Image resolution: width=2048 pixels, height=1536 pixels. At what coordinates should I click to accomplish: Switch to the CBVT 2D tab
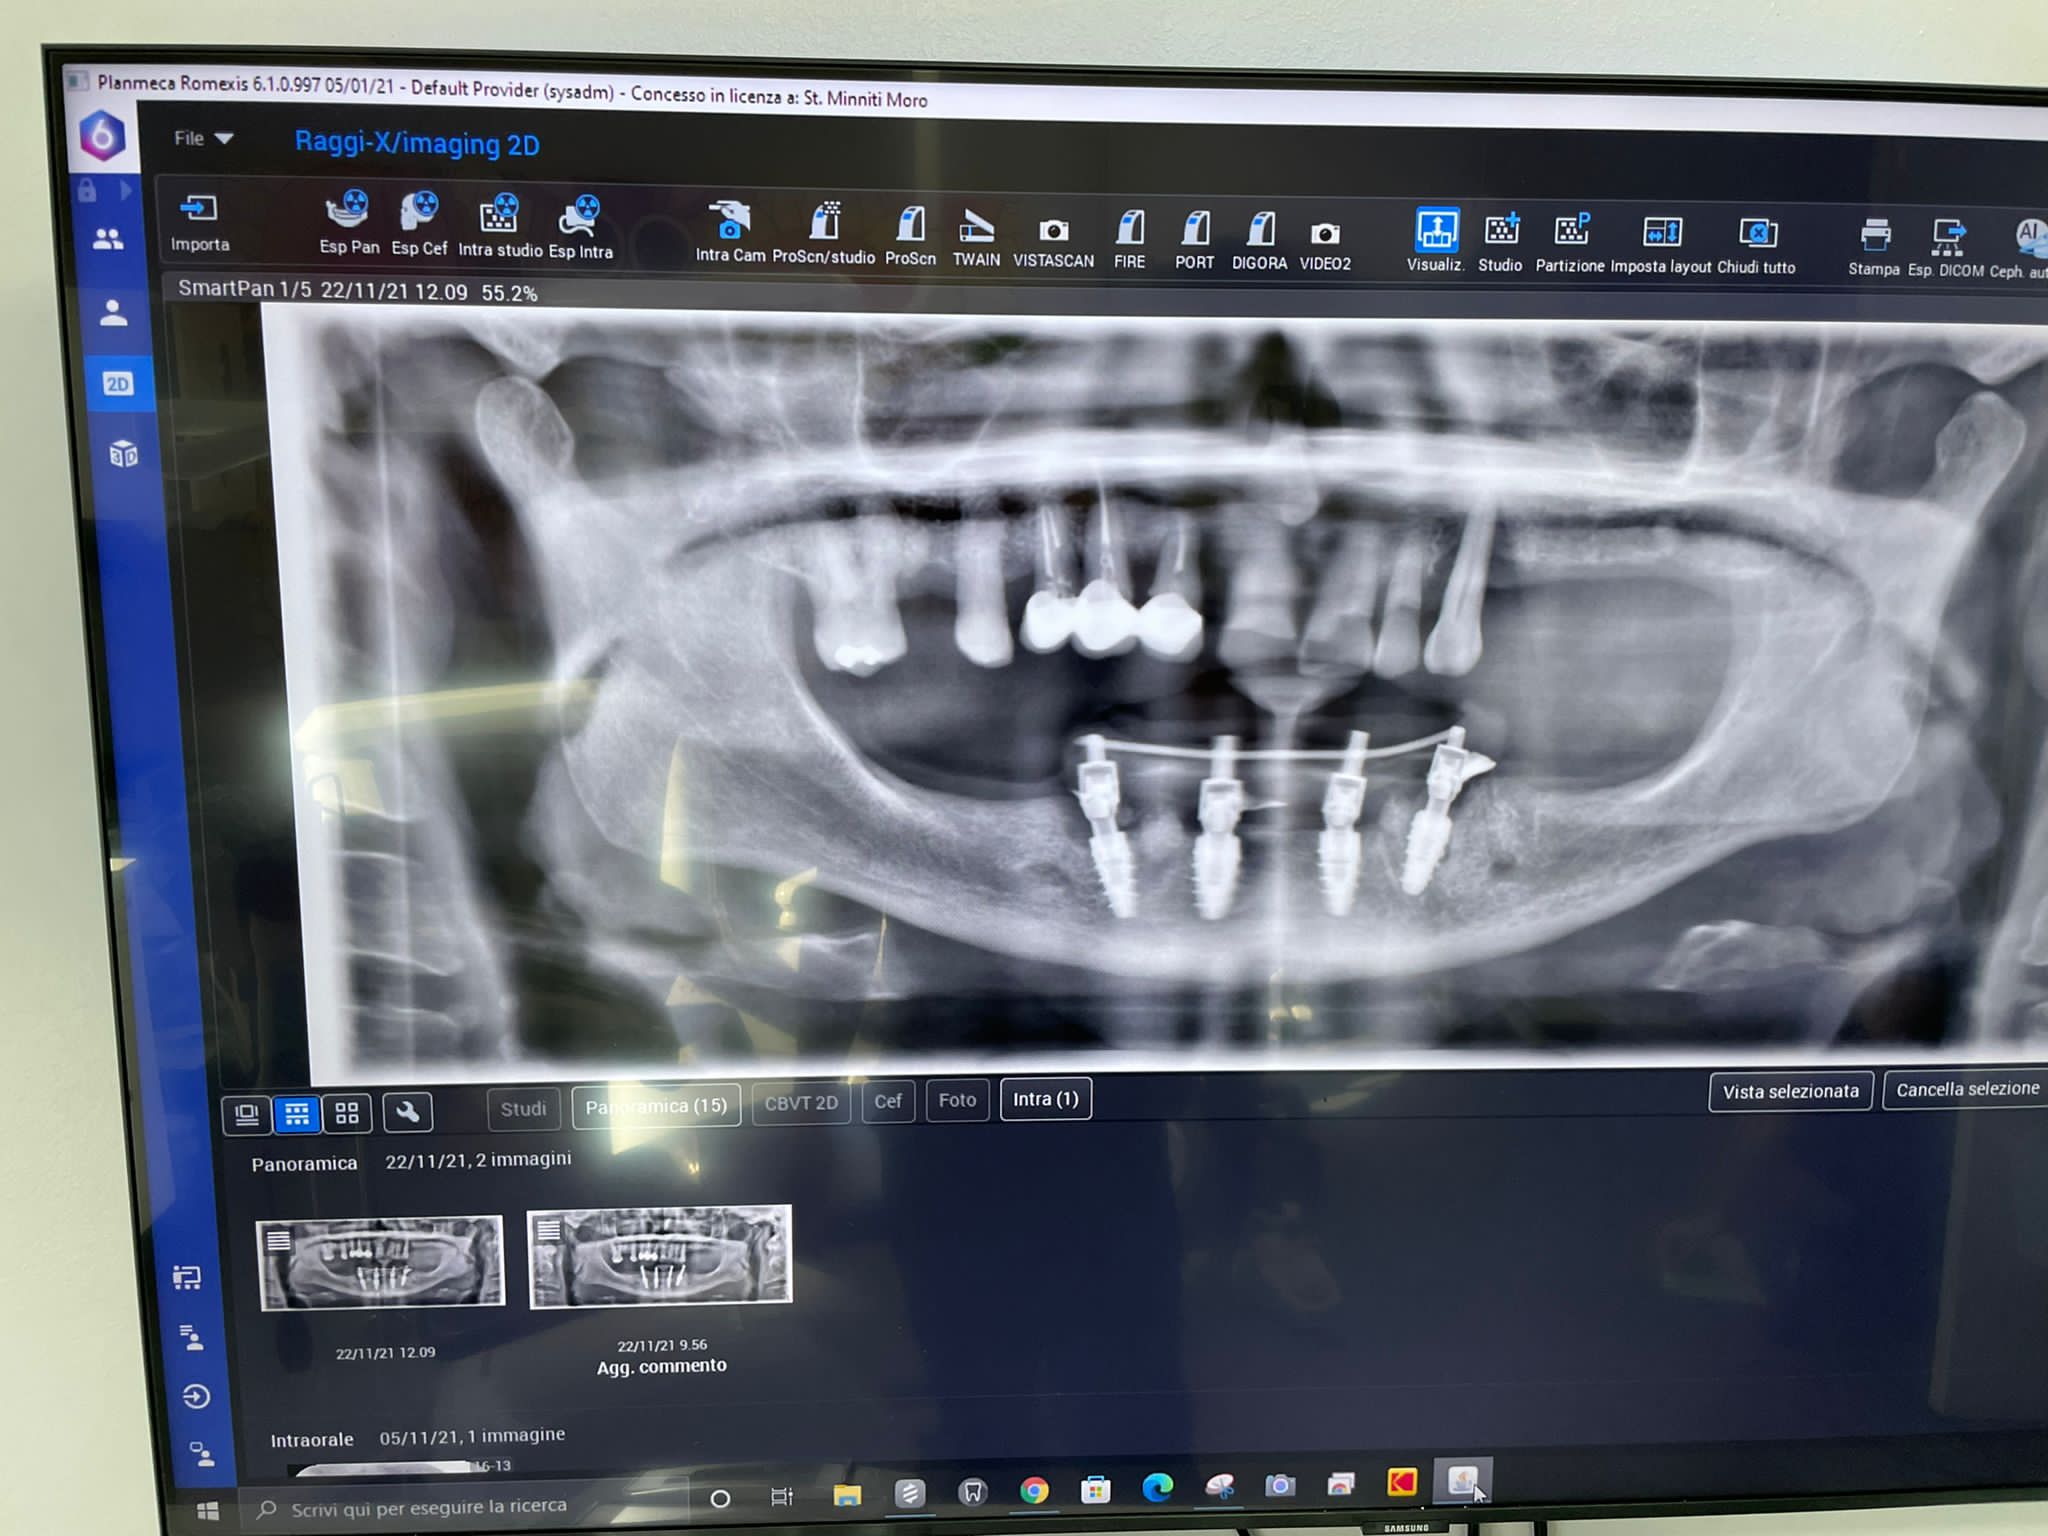click(800, 1103)
